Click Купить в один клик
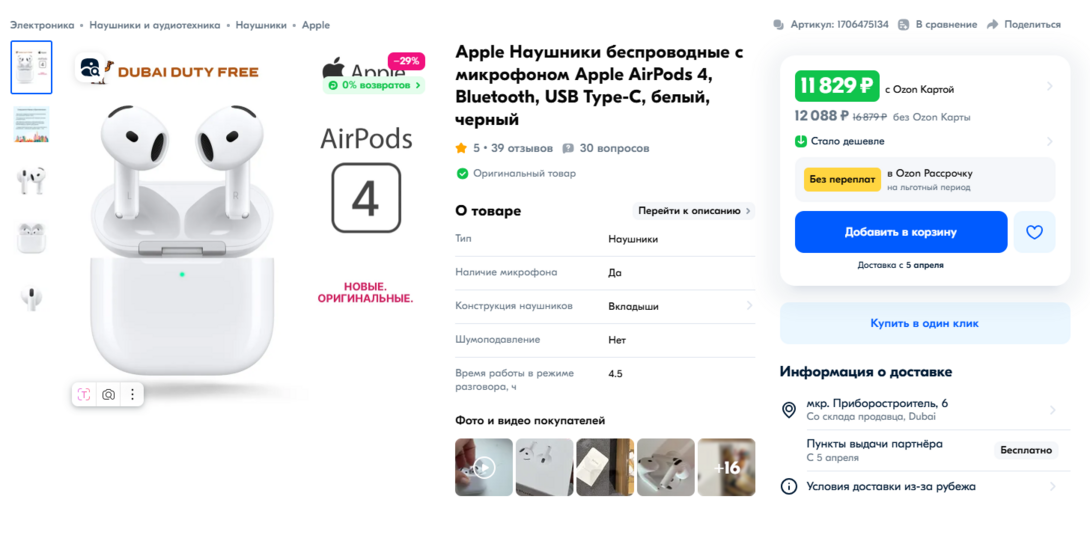The image size is (1090, 535). click(x=925, y=323)
